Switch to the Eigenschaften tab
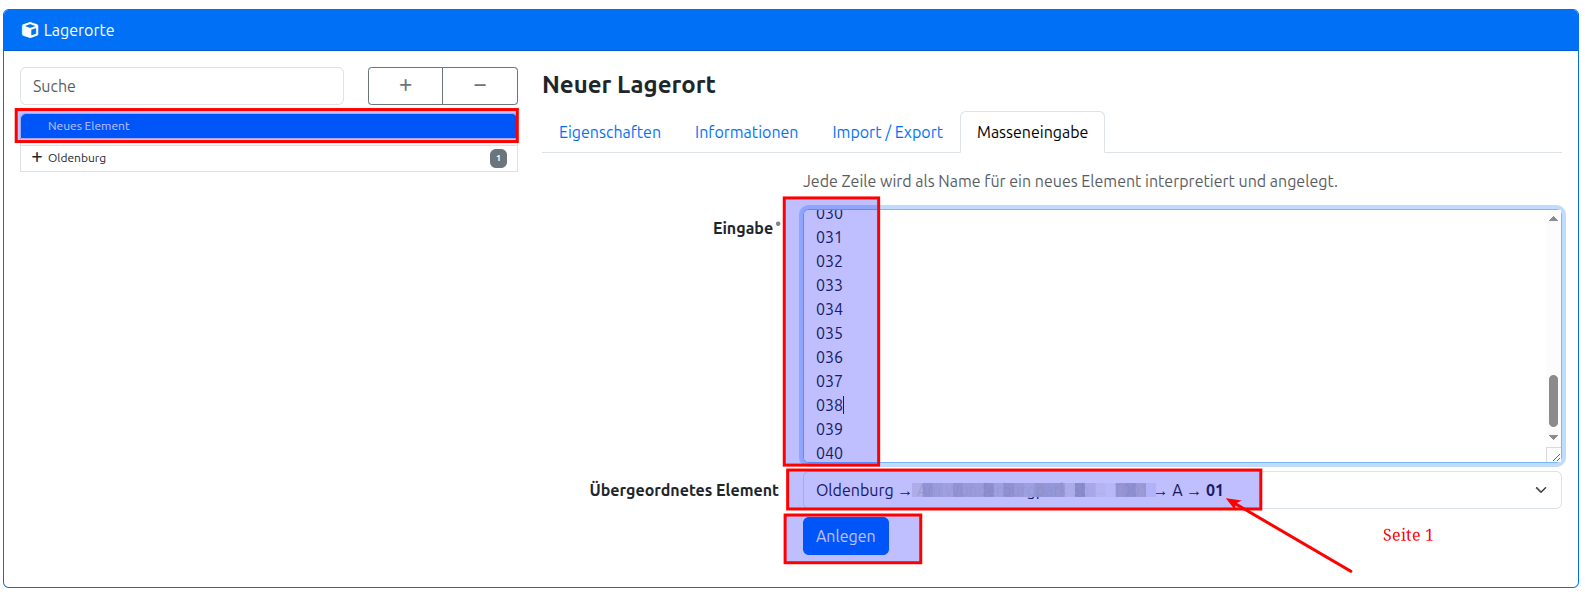The image size is (1585, 611). (610, 132)
